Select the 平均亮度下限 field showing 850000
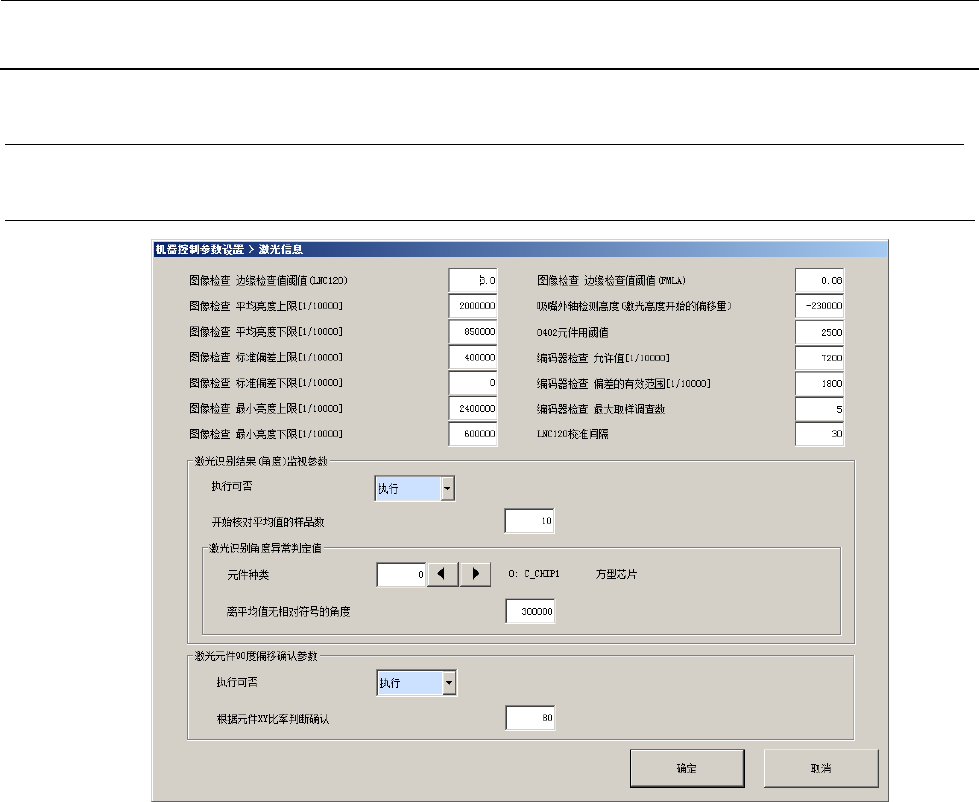 click(x=474, y=332)
